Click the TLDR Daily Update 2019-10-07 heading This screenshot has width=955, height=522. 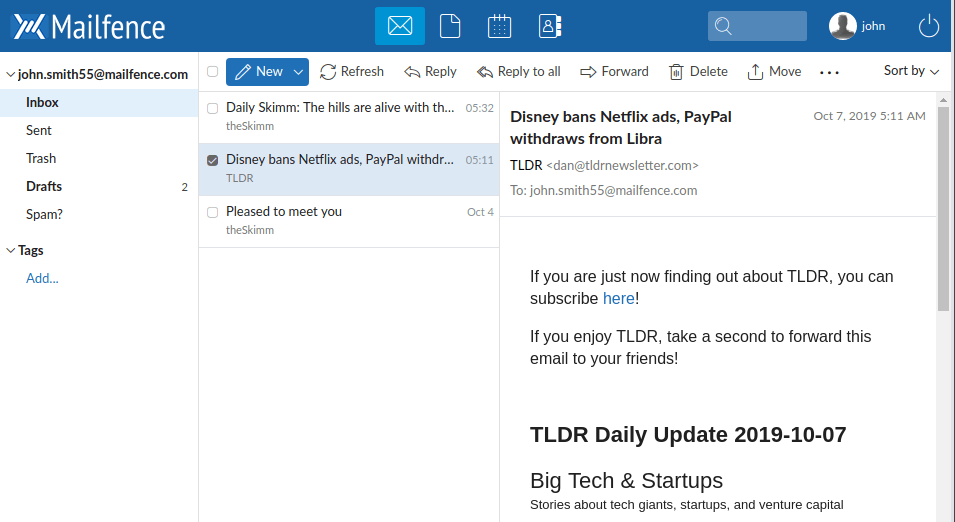click(x=688, y=435)
